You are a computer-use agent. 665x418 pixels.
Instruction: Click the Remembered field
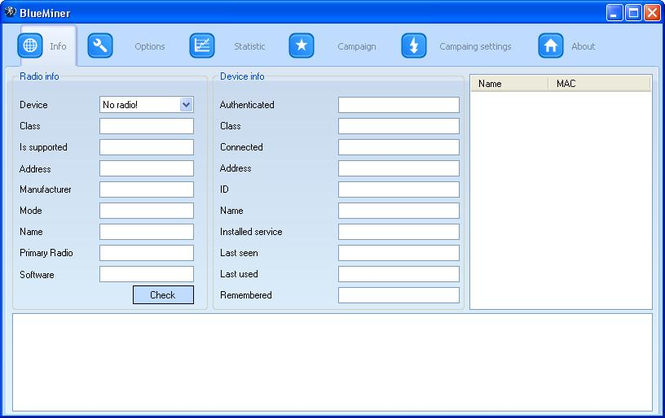(x=399, y=295)
